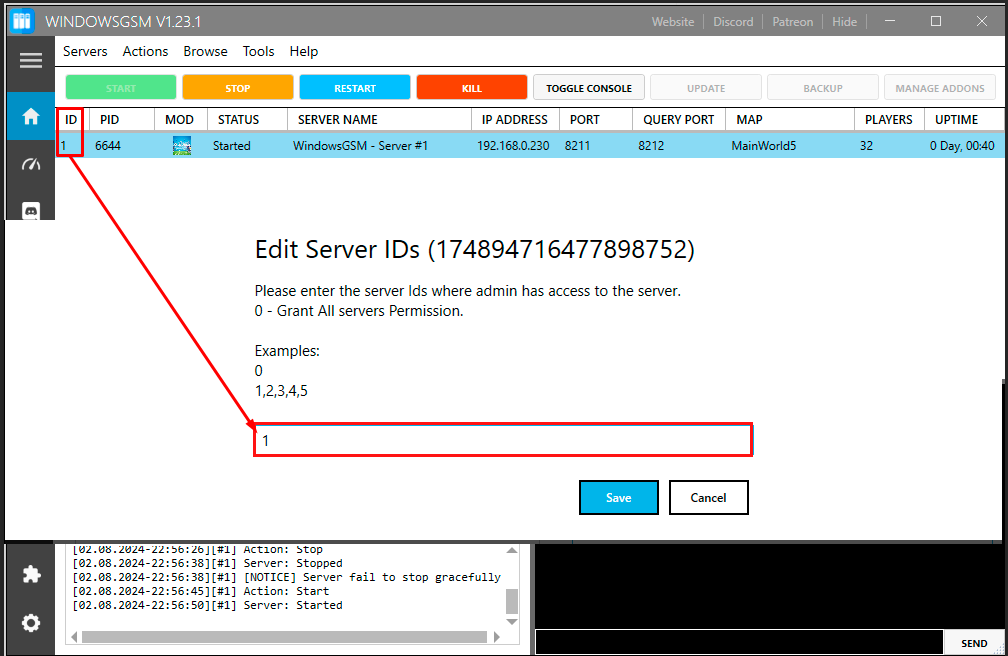
Task: Click the IP ADDRESS column header
Action: [514, 120]
